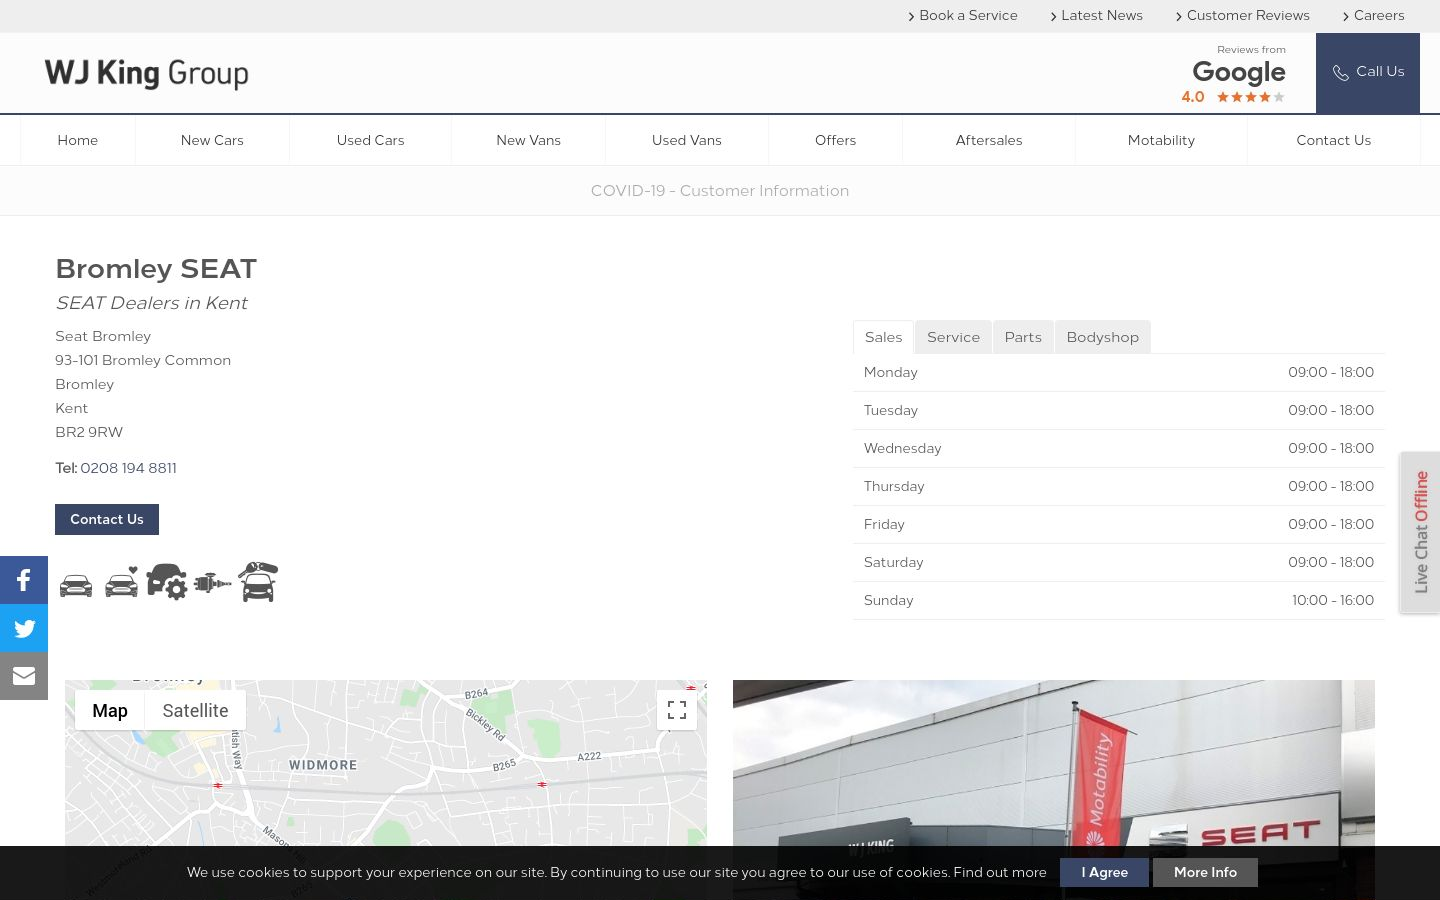Click the car with keys icon
Screen dimensions: 1440x900
[x=258, y=581]
